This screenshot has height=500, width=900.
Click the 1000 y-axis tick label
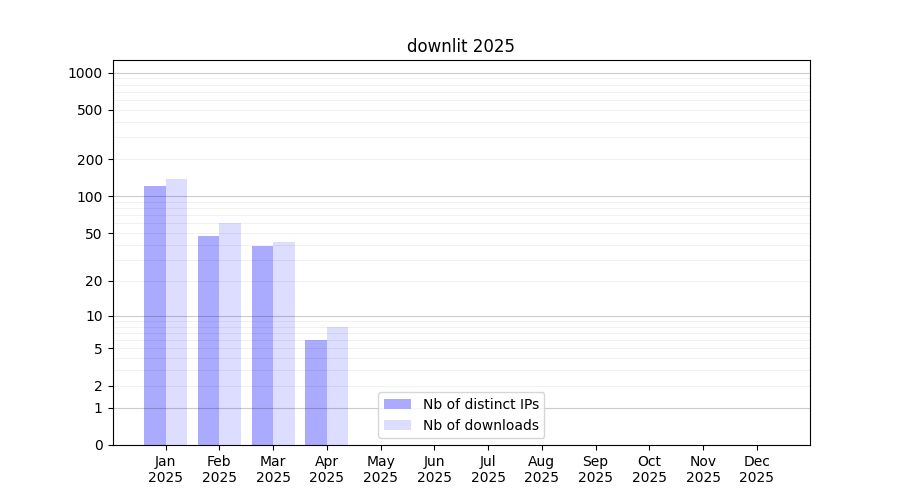click(85, 73)
